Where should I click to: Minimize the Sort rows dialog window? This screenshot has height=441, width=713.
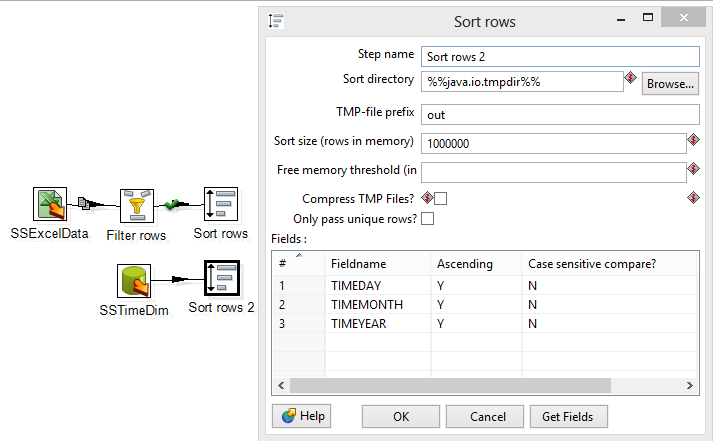tap(621, 19)
